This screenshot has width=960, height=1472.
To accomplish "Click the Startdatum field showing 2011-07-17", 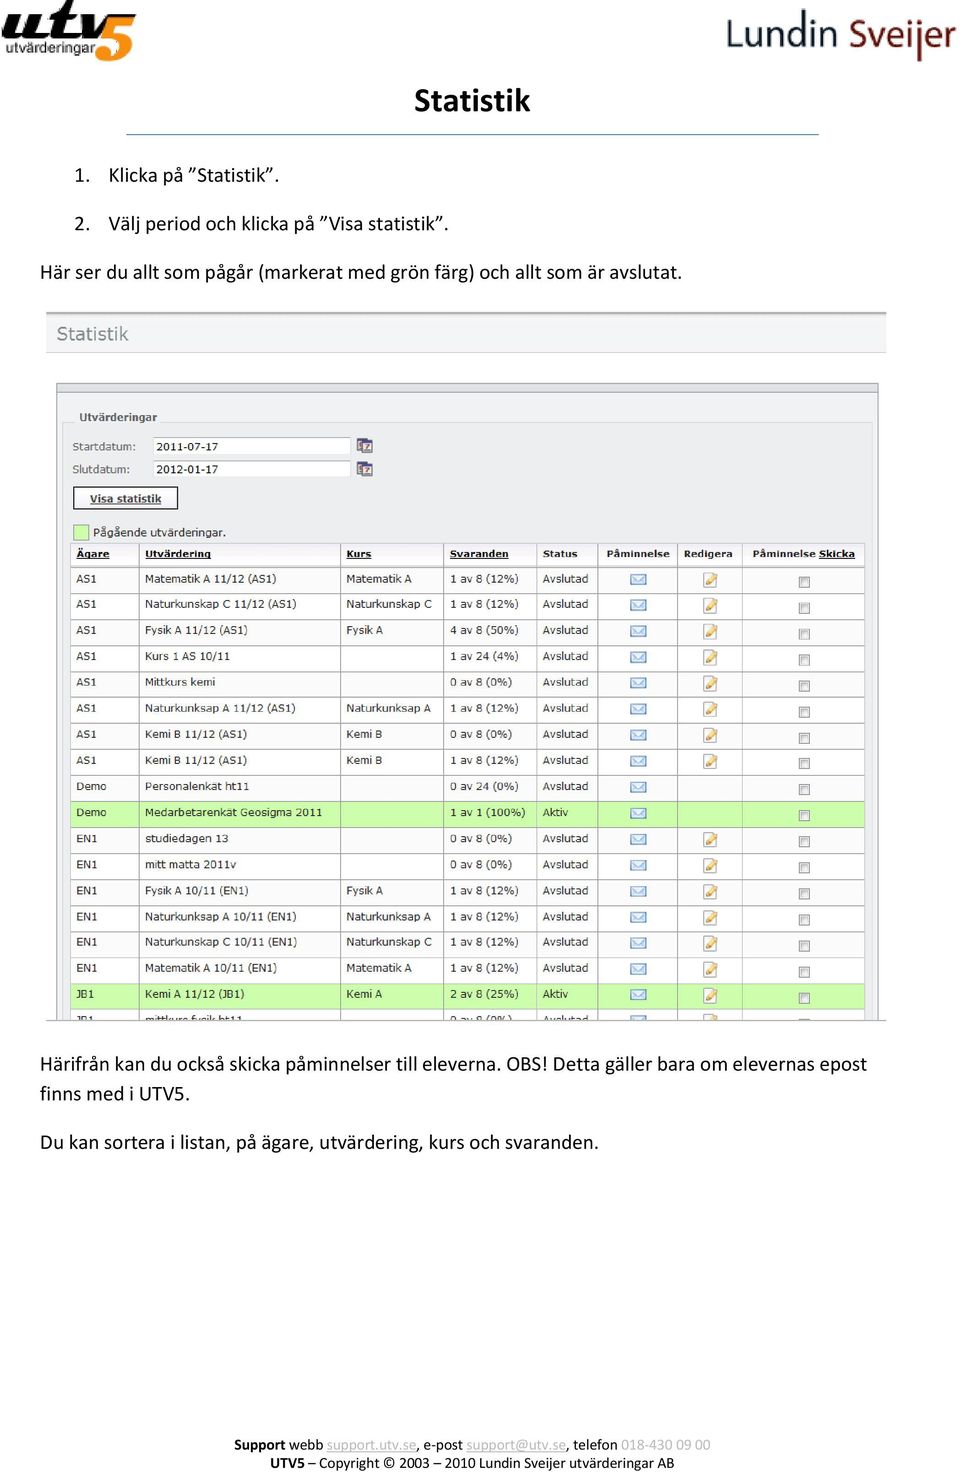I will click(x=251, y=446).
